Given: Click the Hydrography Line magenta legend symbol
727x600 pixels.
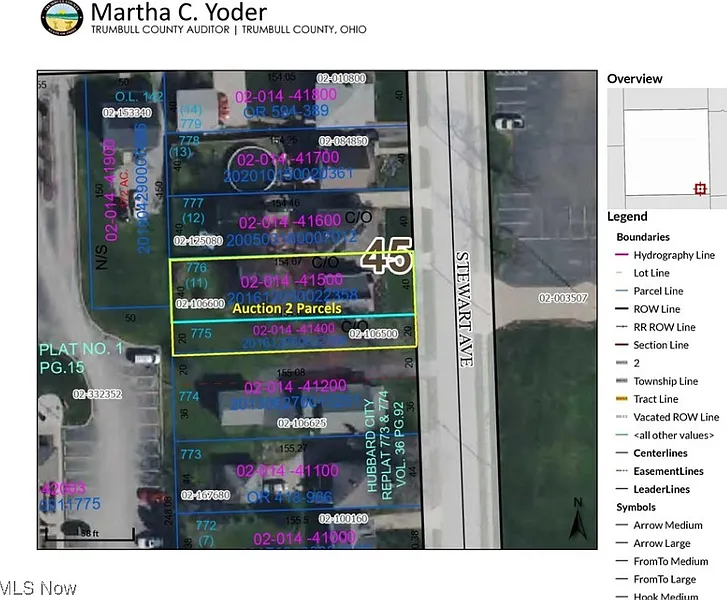Looking at the screenshot, I should 622,255.
